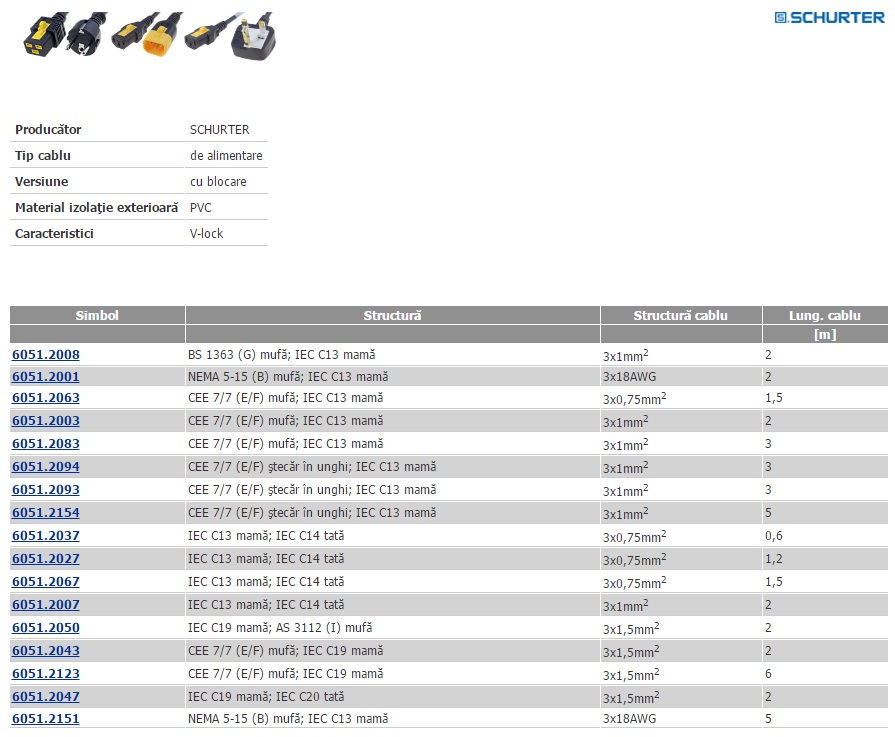Open product link 6051.2037
The height and width of the screenshot is (737, 895).
point(46,536)
